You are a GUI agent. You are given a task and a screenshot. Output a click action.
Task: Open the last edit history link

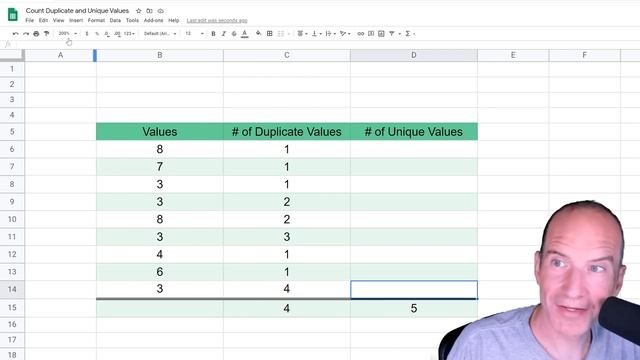[217, 20]
